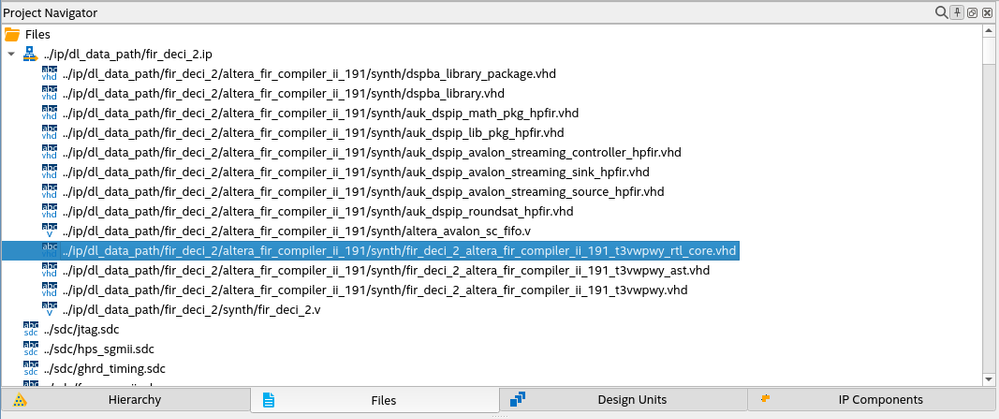Click the search magnifier icon in Project Navigator

click(x=942, y=12)
